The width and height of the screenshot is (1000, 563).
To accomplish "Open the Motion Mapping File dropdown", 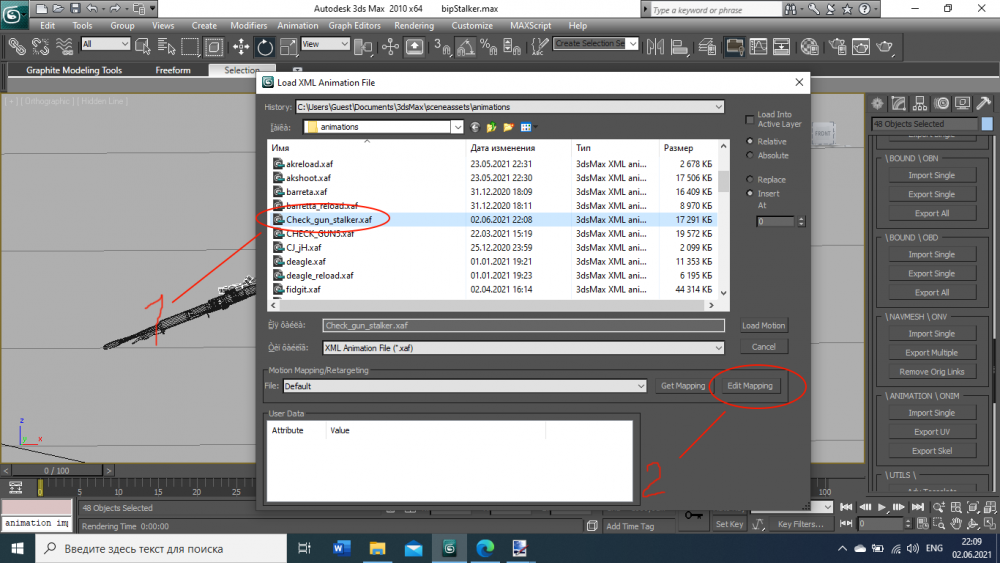I will pos(640,386).
